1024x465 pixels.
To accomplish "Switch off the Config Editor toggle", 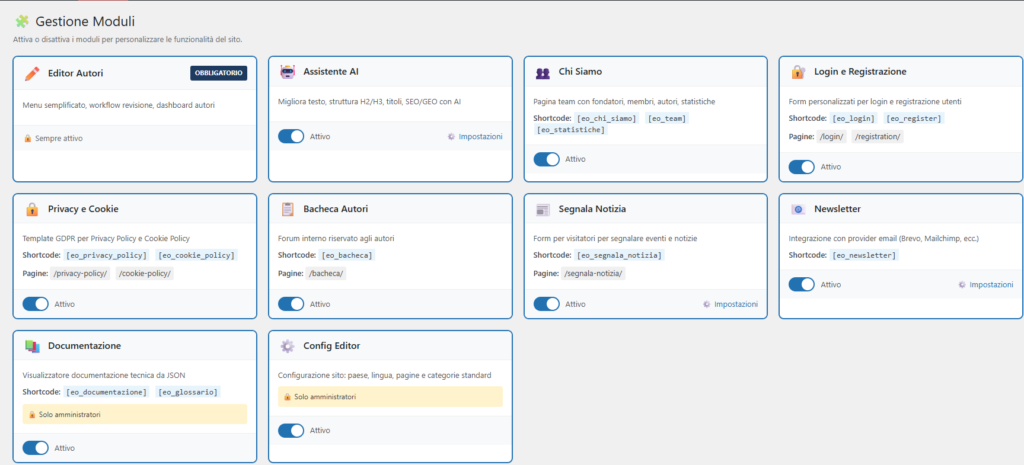I will pos(291,430).
